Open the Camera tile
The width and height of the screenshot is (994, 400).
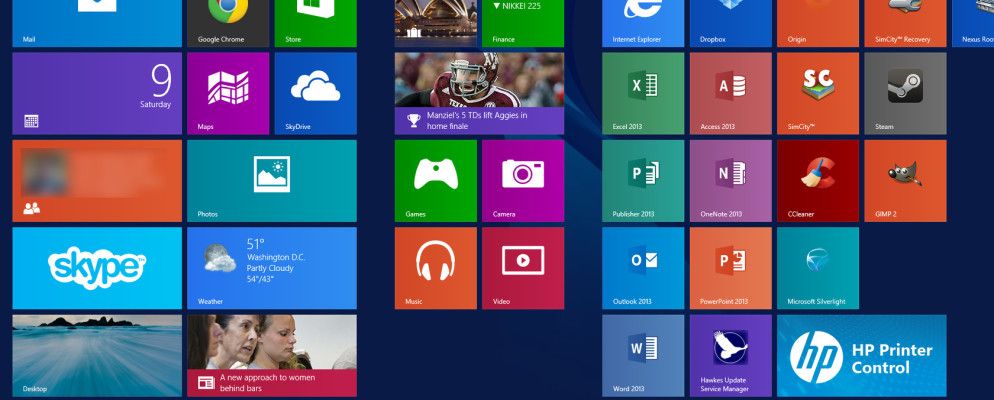point(523,181)
